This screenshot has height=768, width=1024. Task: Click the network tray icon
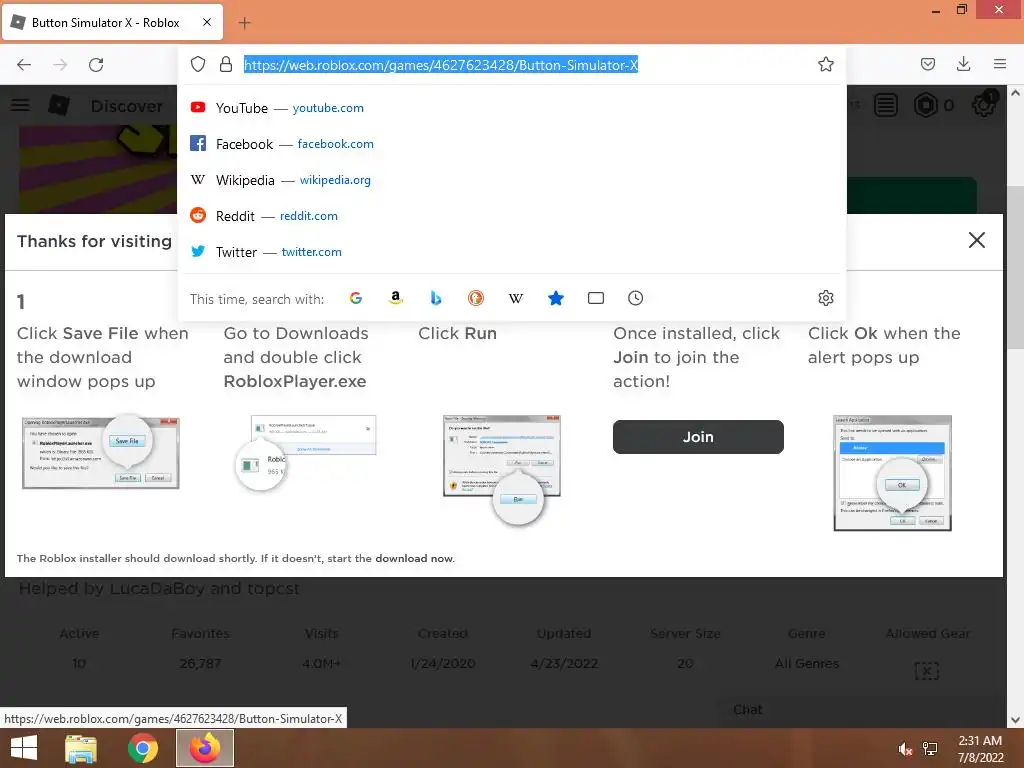coord(930,749)
